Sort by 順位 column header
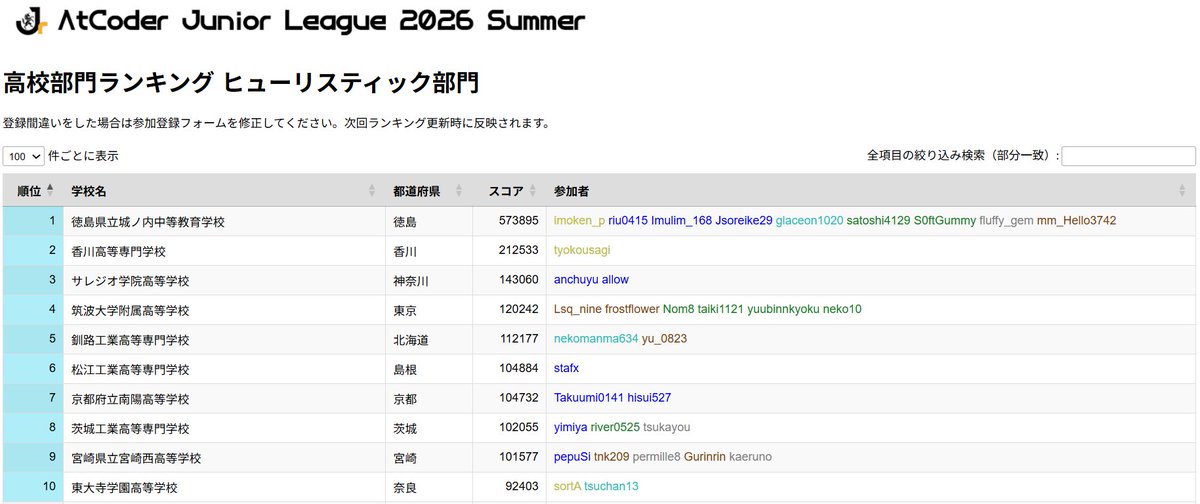Image resolution: width=1200 pixels, height=504 pixels. pos(32,190)
